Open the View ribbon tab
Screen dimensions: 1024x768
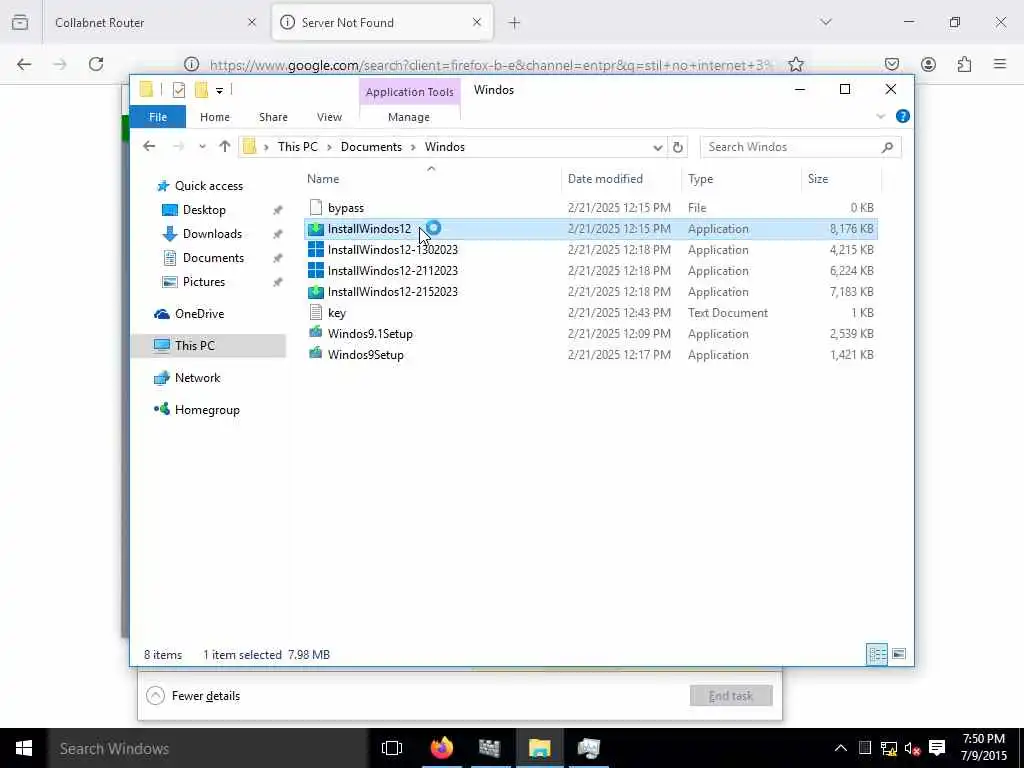(329, 117)
